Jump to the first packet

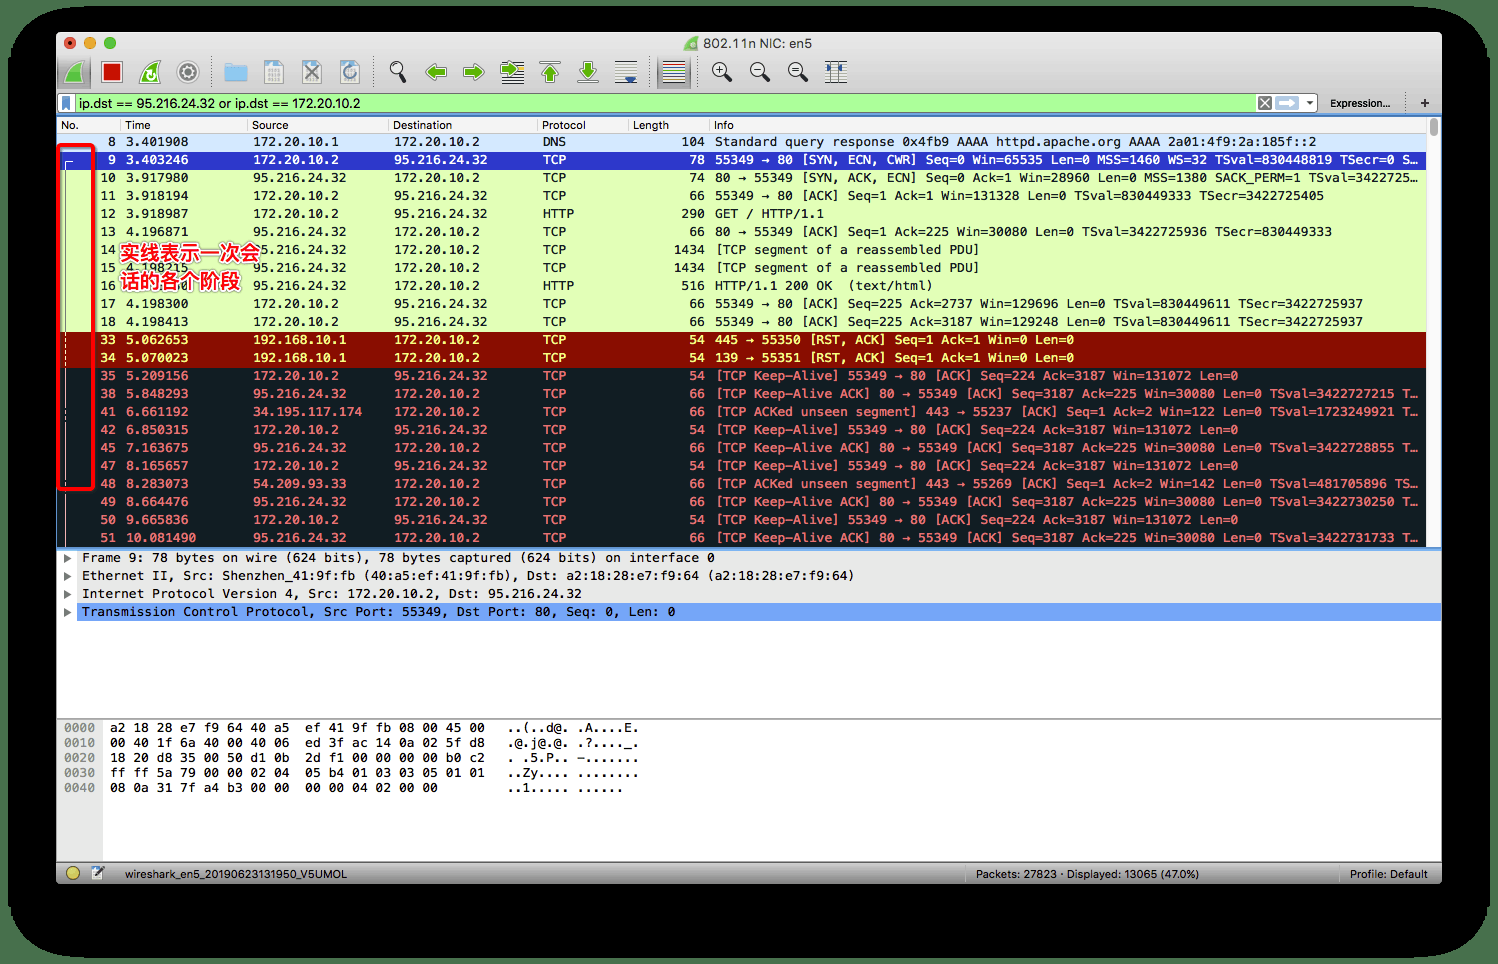(550, 72)
